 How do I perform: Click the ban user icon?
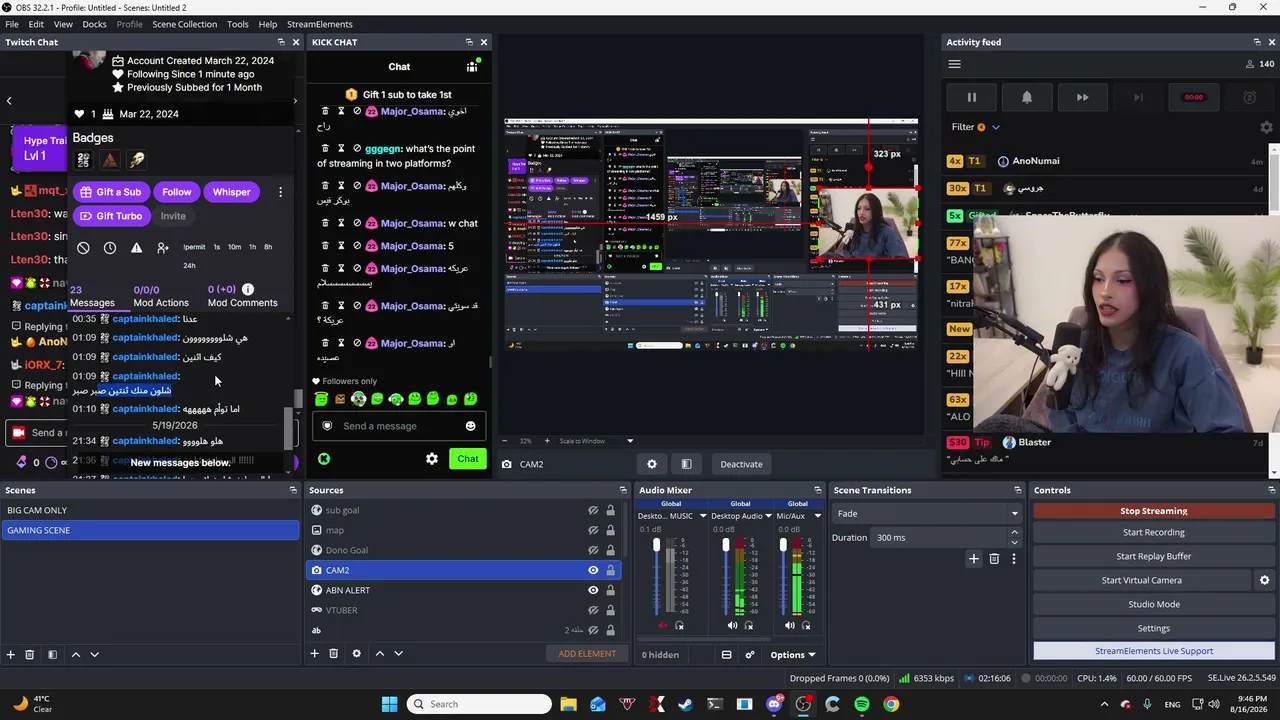click(83, 247)
